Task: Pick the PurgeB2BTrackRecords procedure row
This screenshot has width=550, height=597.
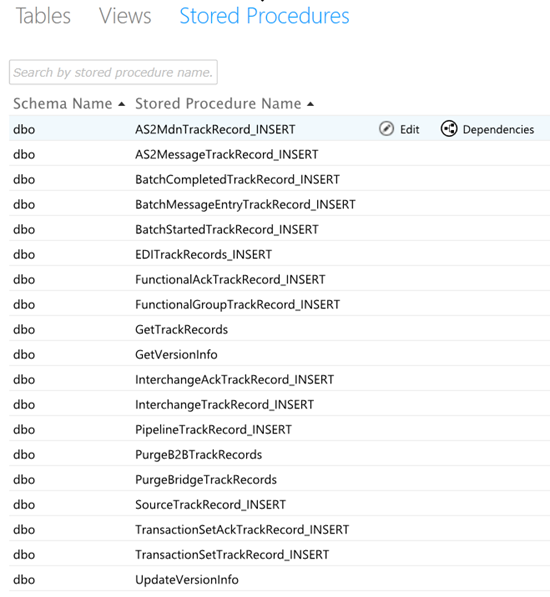Action: tap(279, 455)
